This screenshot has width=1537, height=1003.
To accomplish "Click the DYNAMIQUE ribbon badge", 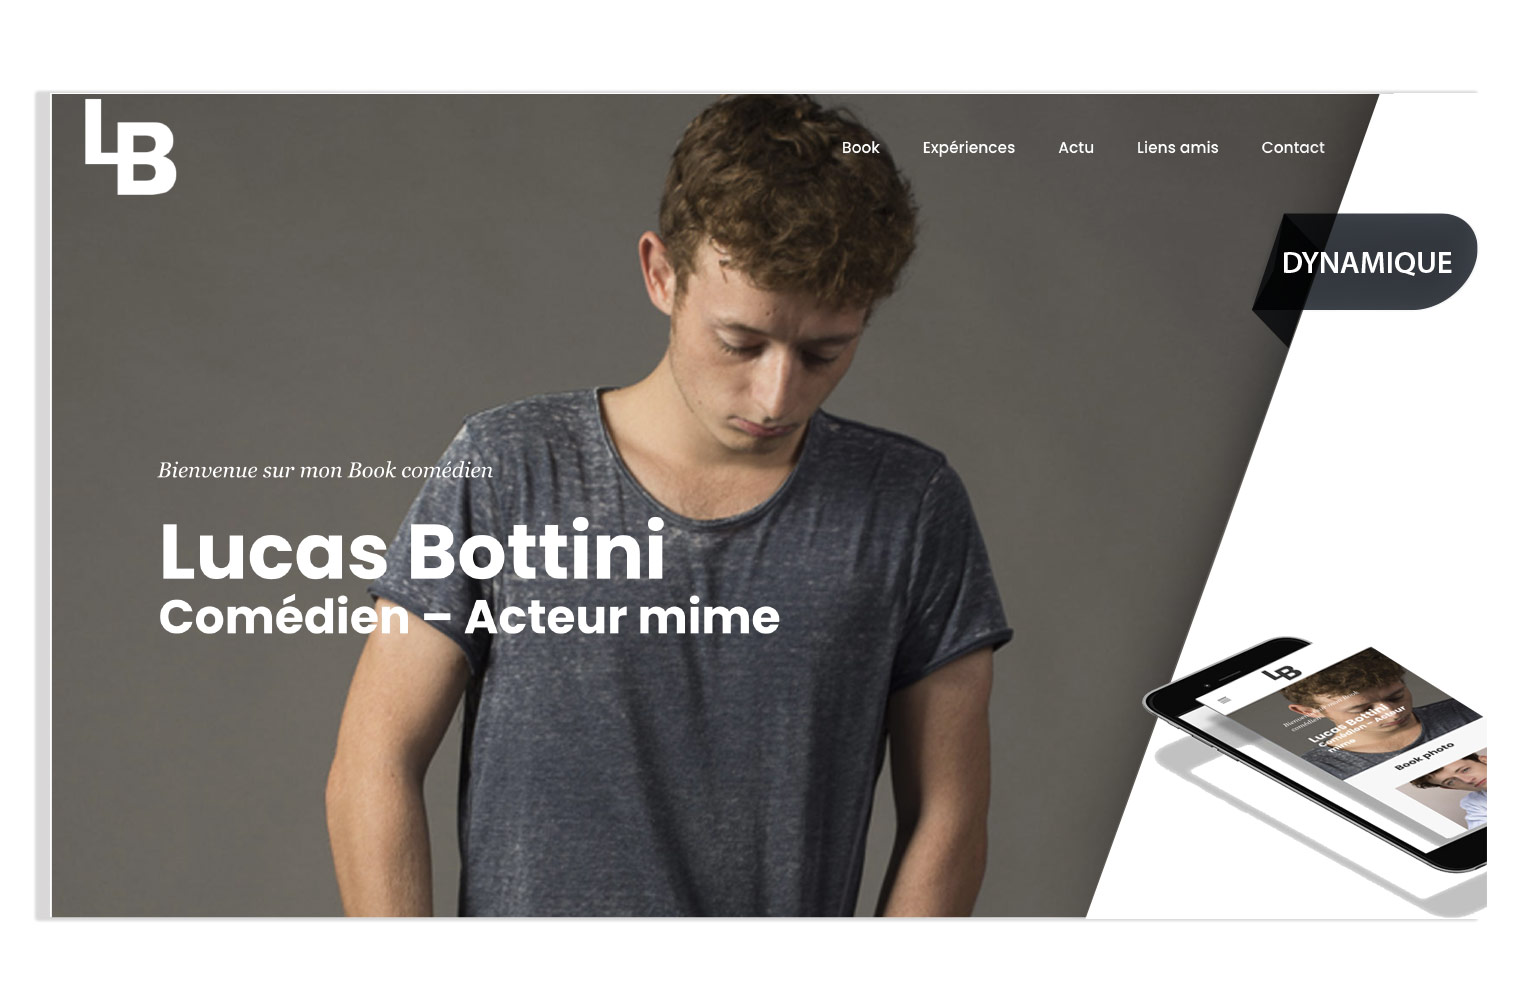I will pyautogui.click(x=1366, y=262).
